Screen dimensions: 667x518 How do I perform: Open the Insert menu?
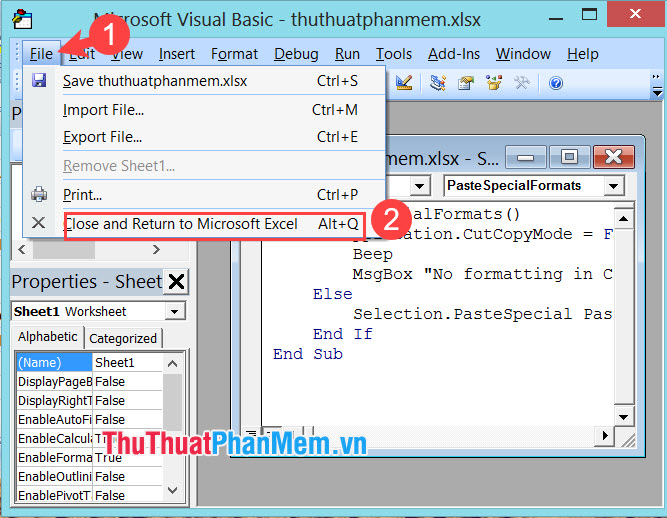tap(177, 54)
